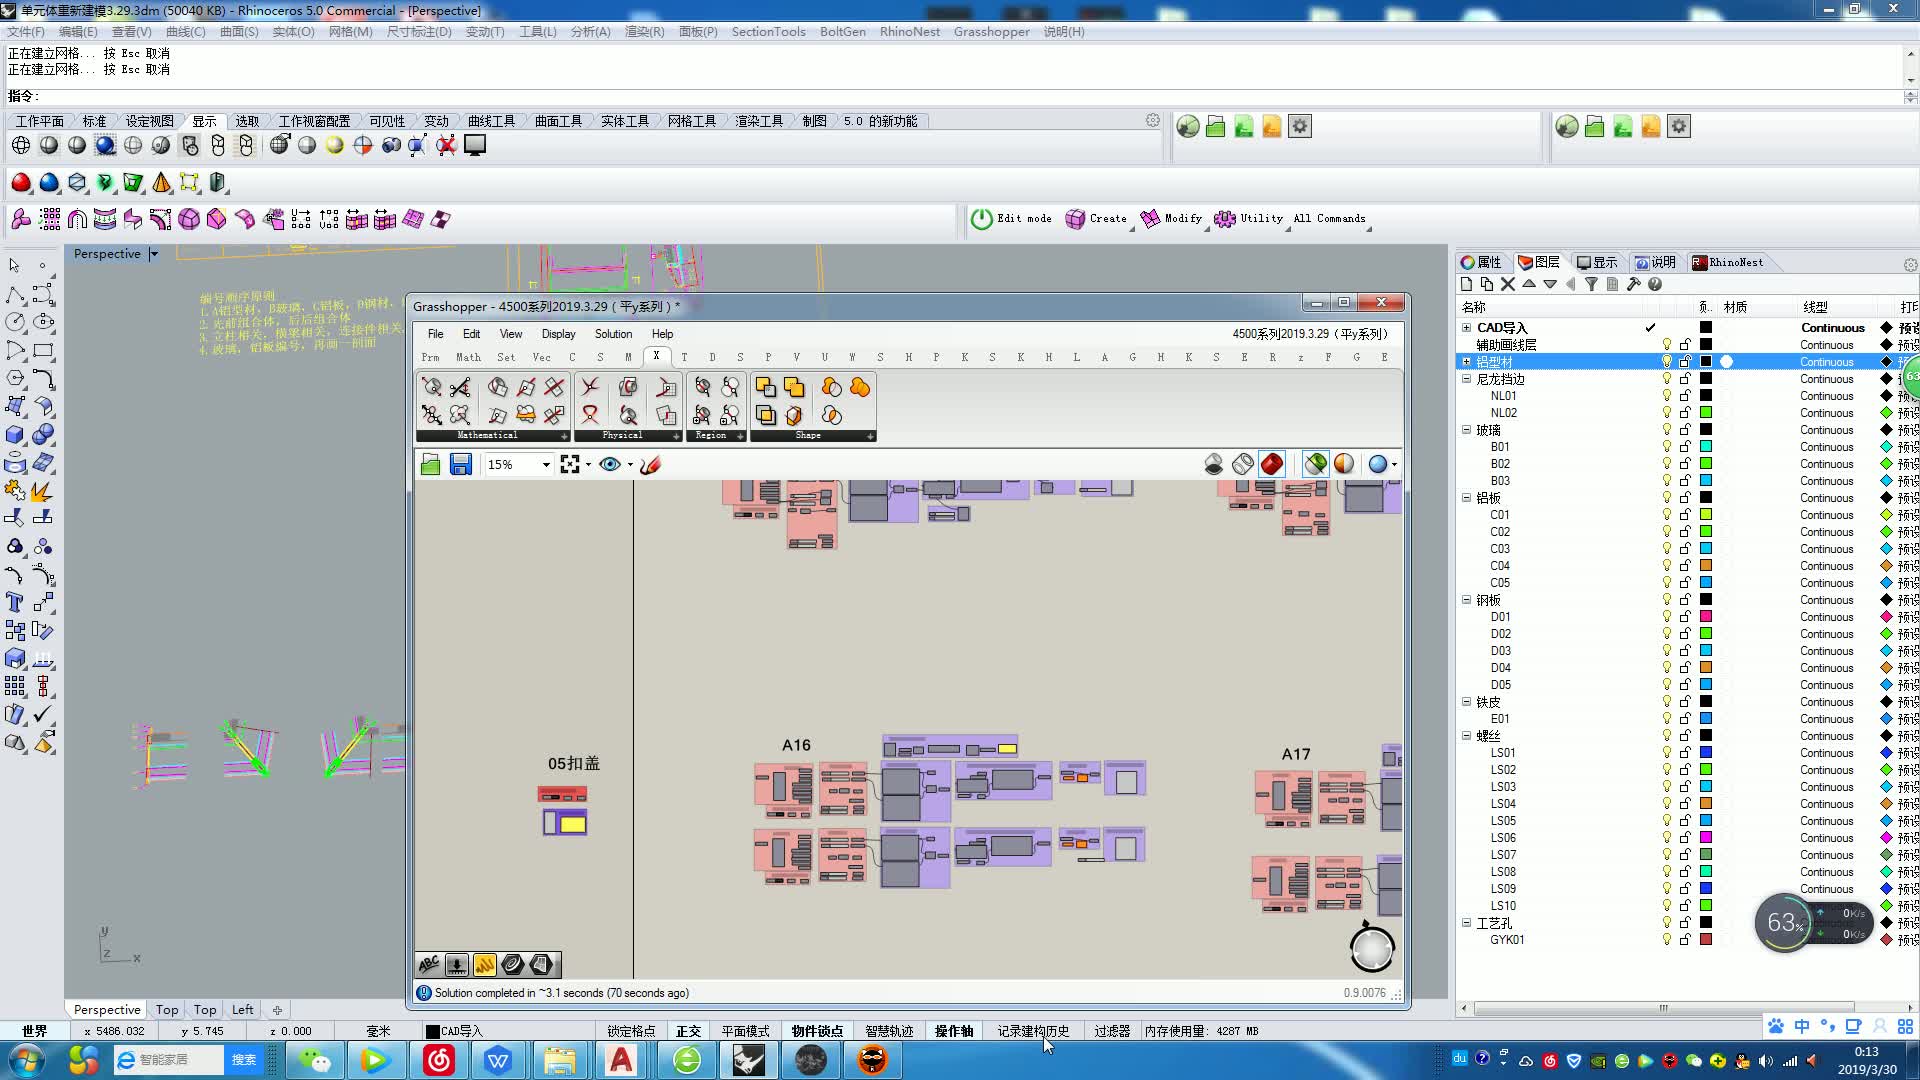Screen dimensions: 1920x1080
Task: Open Display menu in Grasshopper window
Action: click(558, 334)
